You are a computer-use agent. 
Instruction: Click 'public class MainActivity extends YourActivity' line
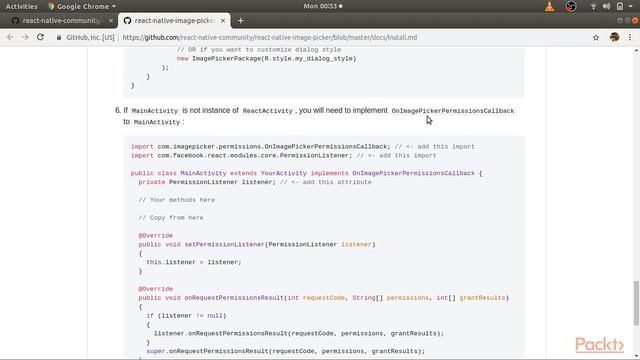click(x=306, y=173)
